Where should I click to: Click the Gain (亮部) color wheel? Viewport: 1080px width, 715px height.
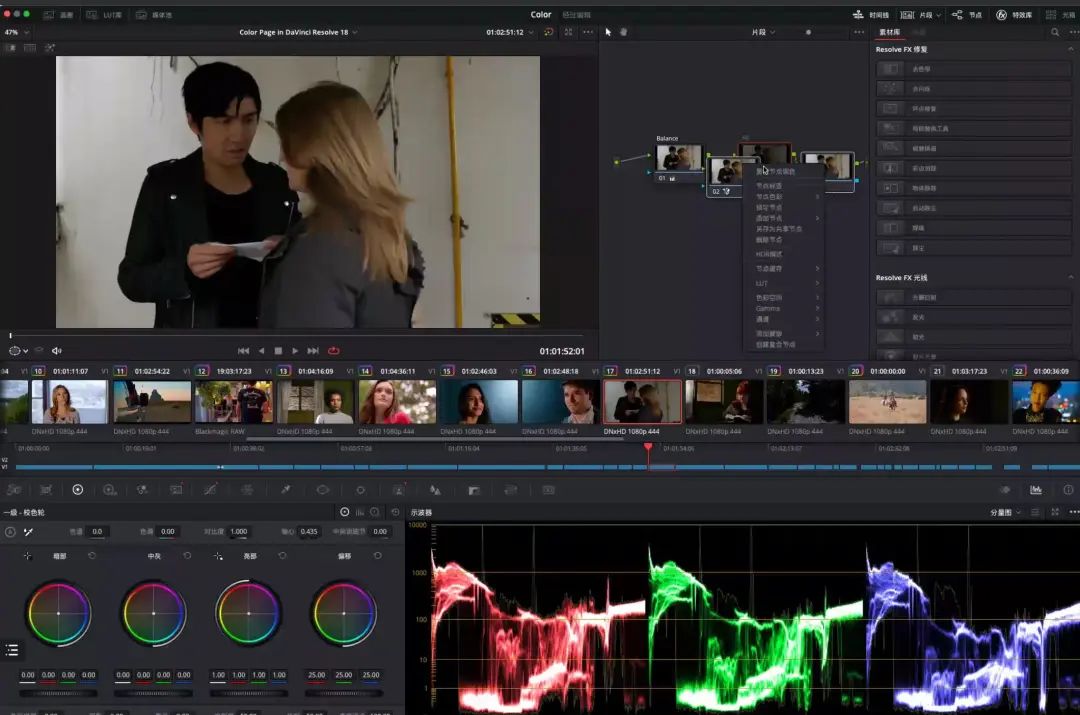(248, 612)
